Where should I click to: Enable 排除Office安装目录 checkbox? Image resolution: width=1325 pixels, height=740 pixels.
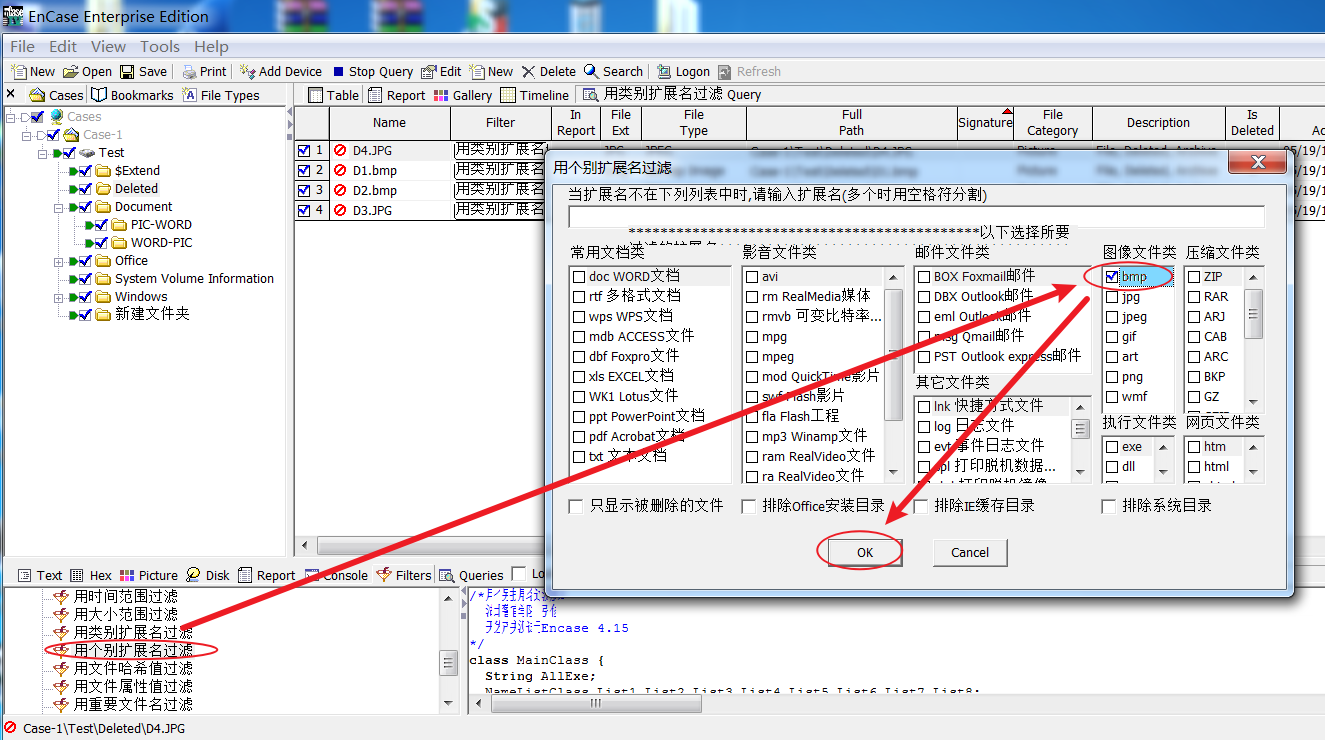tap(748, 506)
